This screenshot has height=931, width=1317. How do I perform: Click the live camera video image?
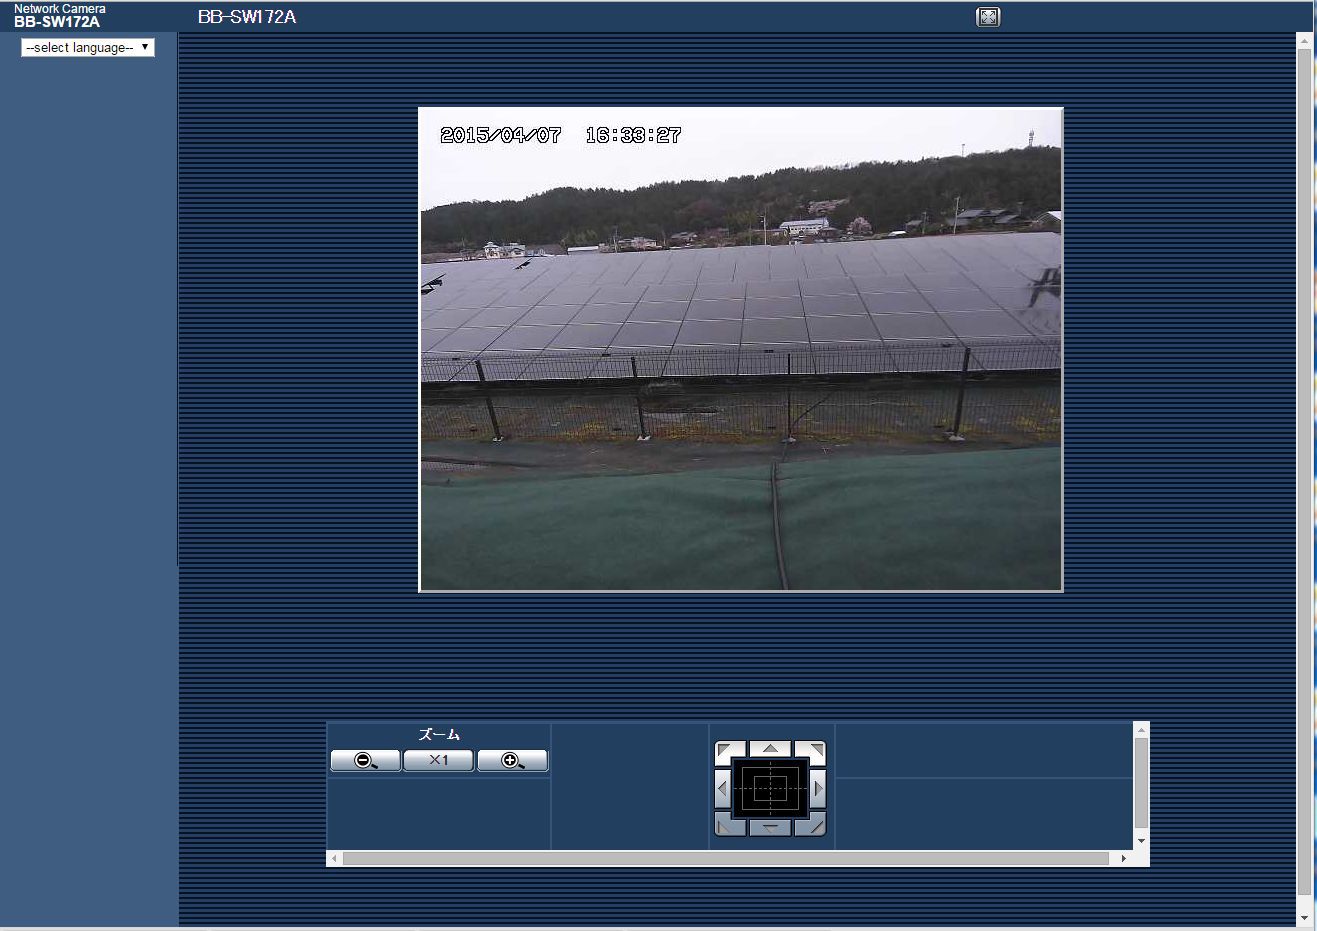(x=740, y=349)
